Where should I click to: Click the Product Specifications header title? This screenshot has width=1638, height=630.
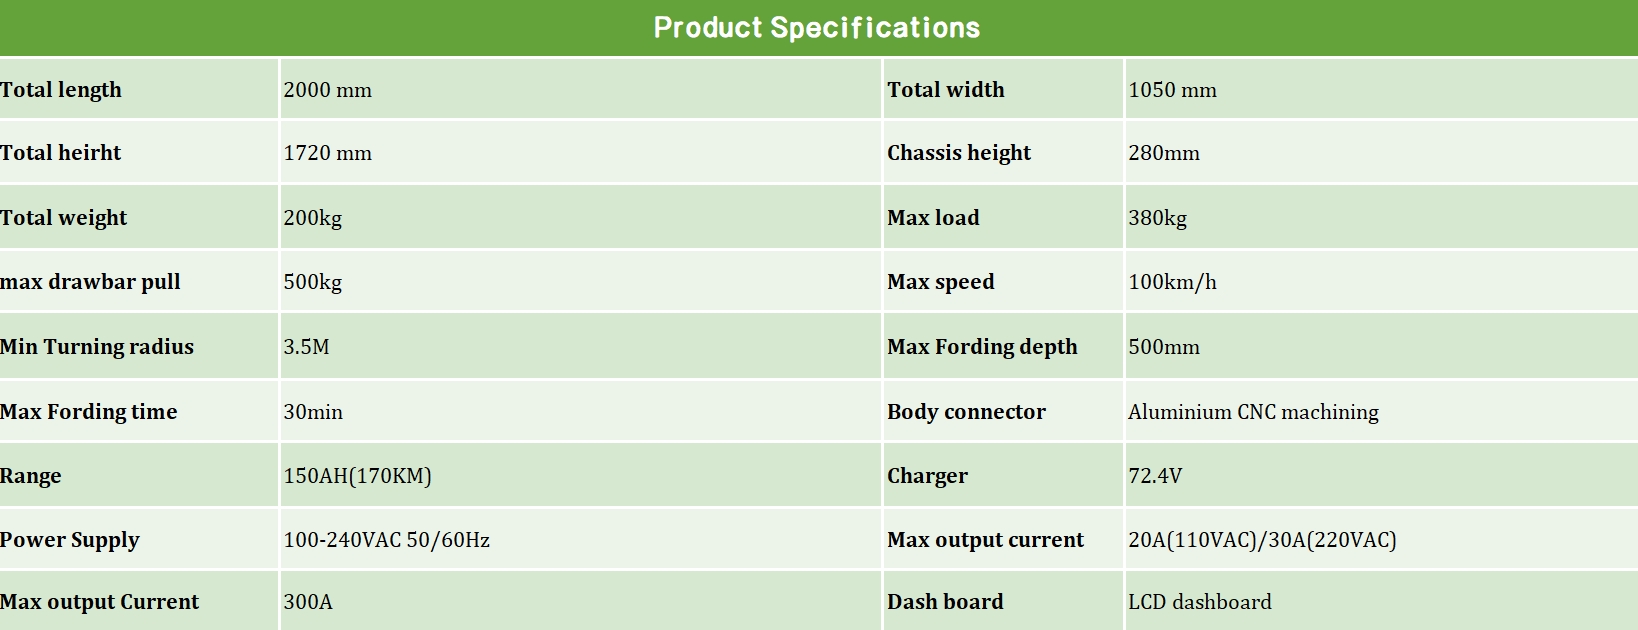(x=817, y=28)
